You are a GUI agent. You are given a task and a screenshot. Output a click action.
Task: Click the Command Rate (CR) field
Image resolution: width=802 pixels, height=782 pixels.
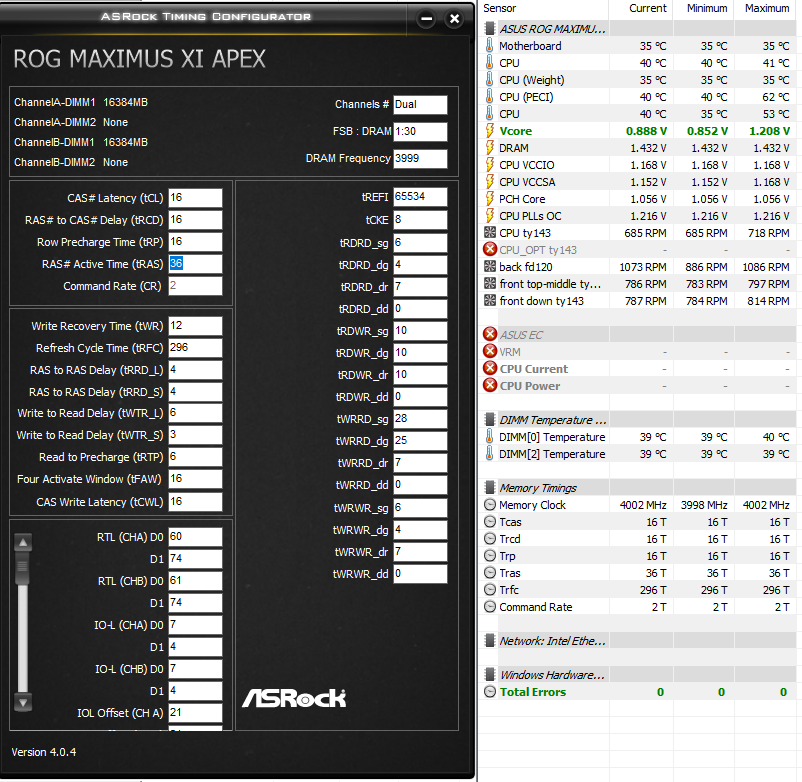[195, 286]
